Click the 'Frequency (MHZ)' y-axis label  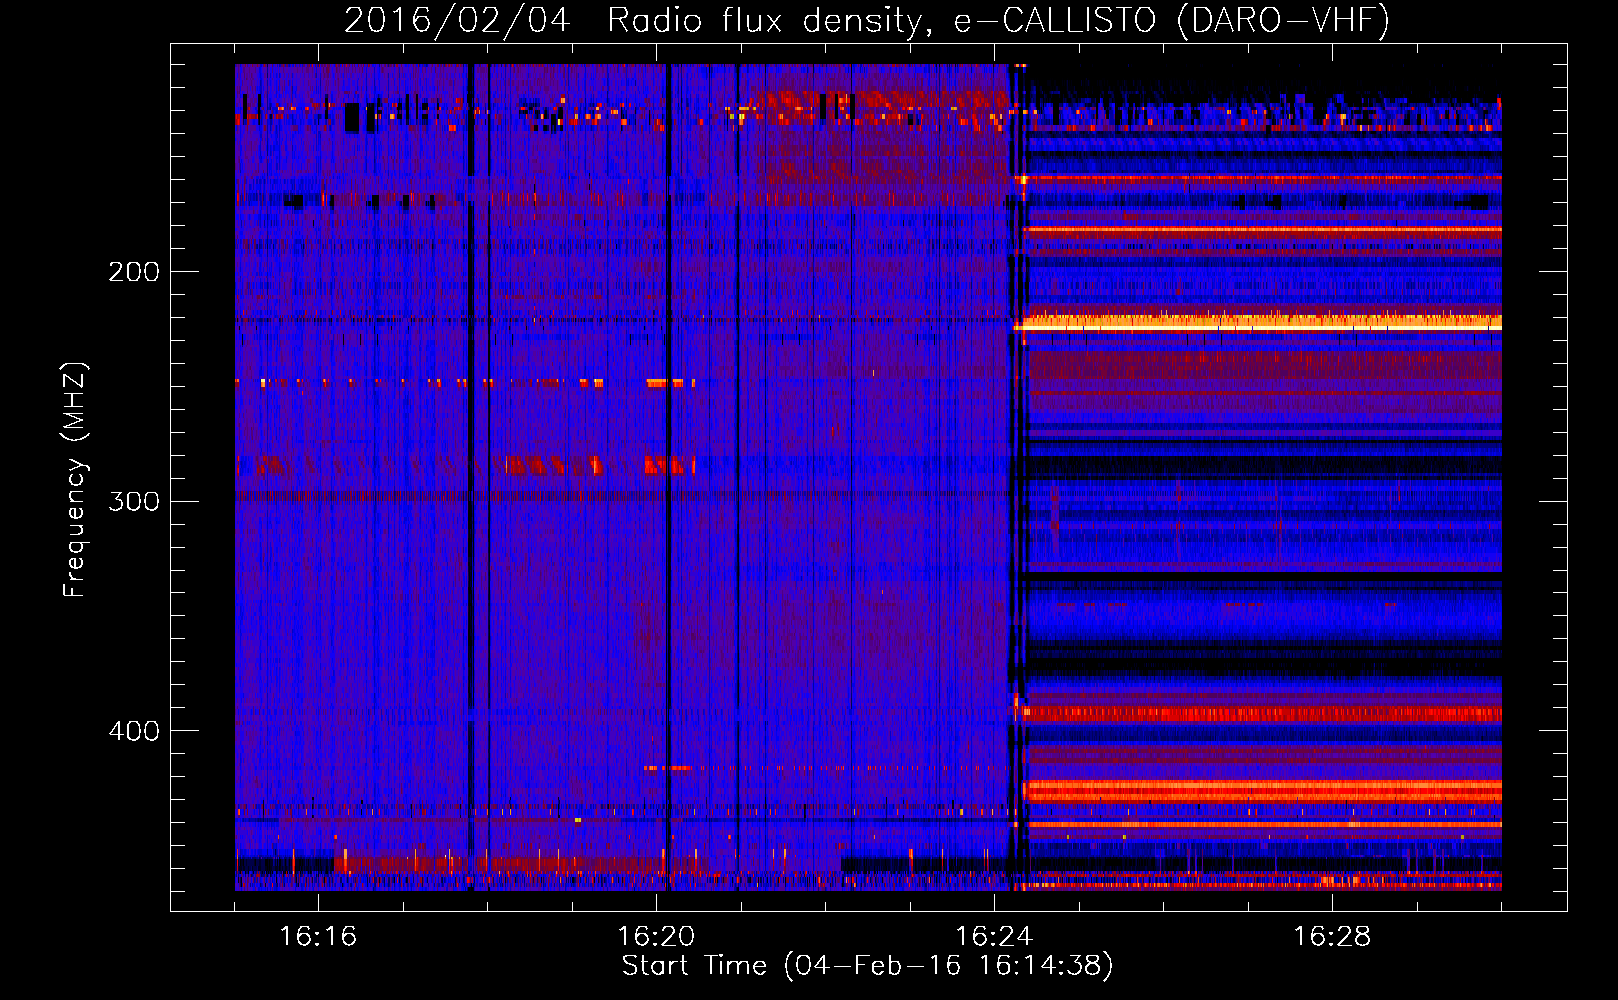coord(75,479)
